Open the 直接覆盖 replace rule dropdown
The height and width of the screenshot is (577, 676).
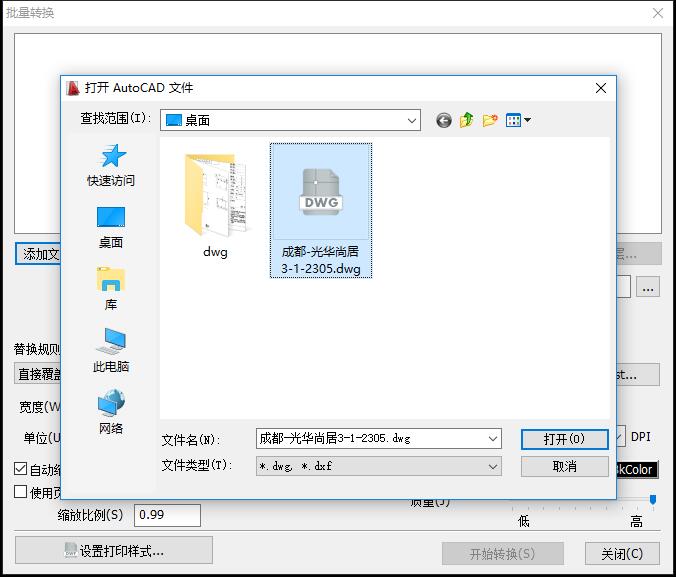coord(38,373)
